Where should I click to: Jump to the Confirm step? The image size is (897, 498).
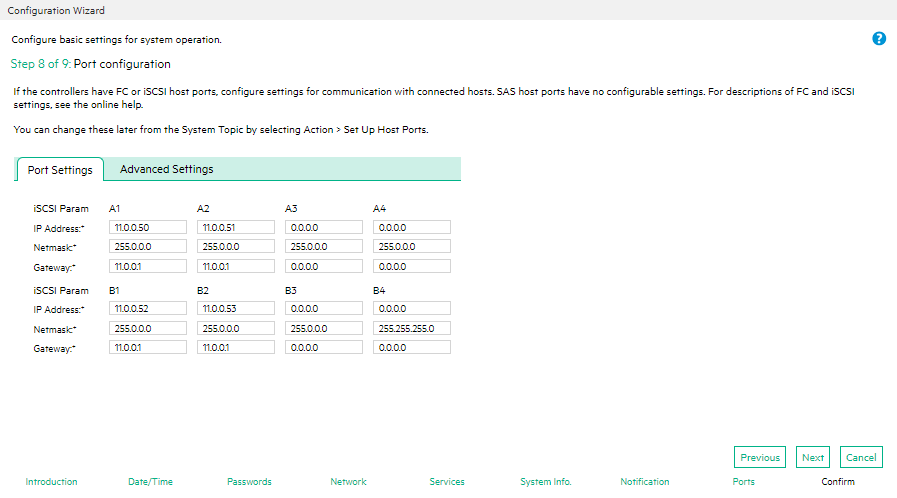[838, 481]
